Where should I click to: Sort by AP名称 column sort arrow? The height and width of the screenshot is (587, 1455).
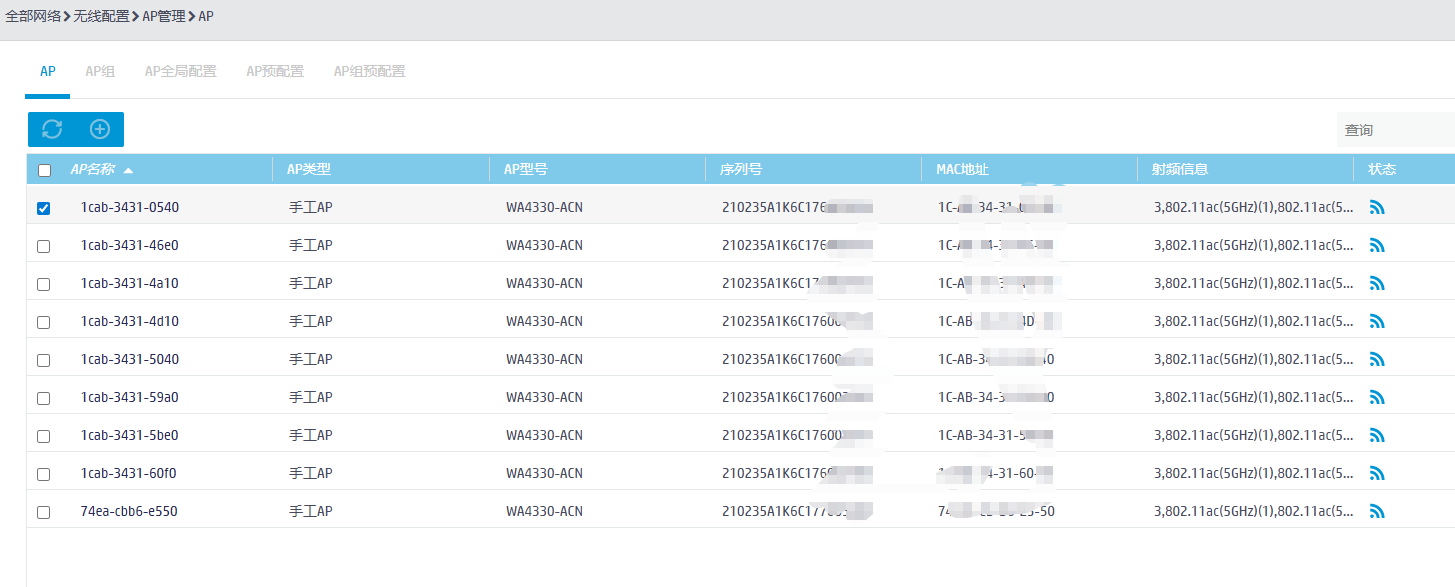(x=128, y=170)
